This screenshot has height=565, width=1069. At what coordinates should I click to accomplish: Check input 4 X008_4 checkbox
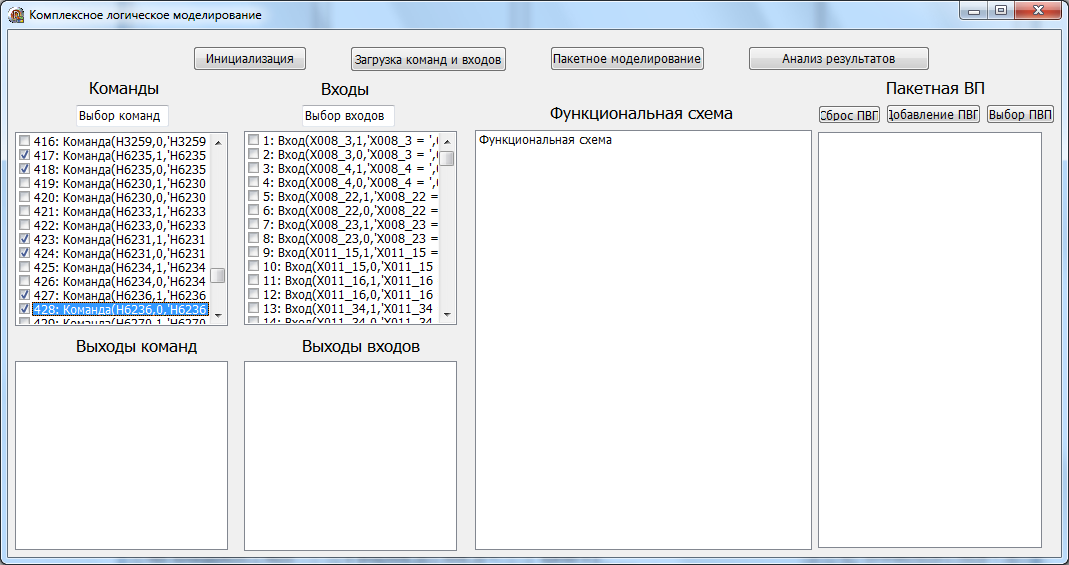tap(254, 181)
